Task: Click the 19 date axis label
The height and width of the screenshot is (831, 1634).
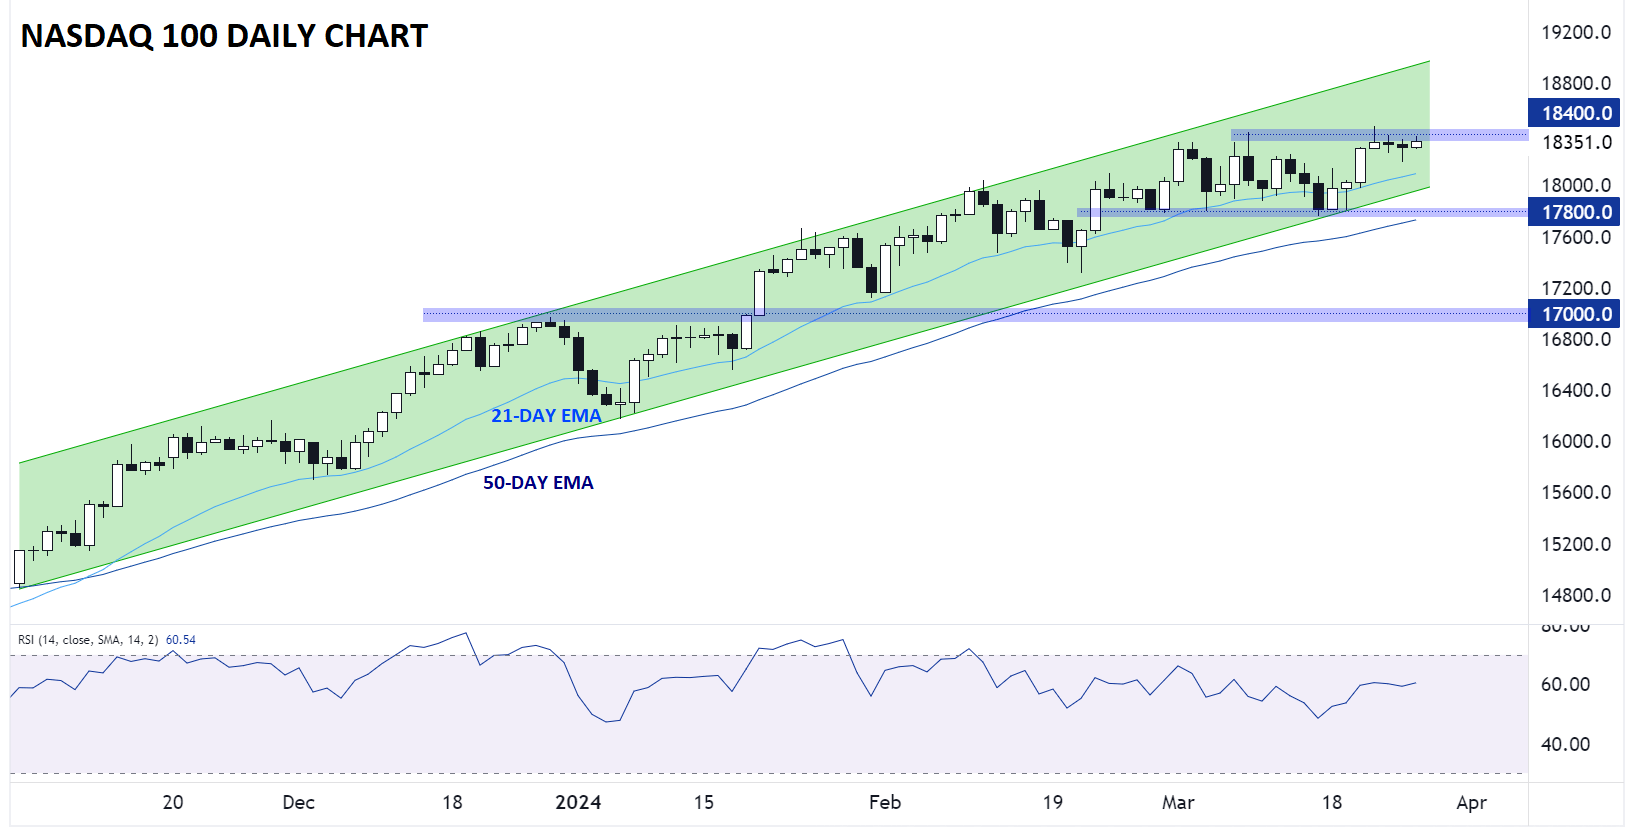Action: [1053, 803]
